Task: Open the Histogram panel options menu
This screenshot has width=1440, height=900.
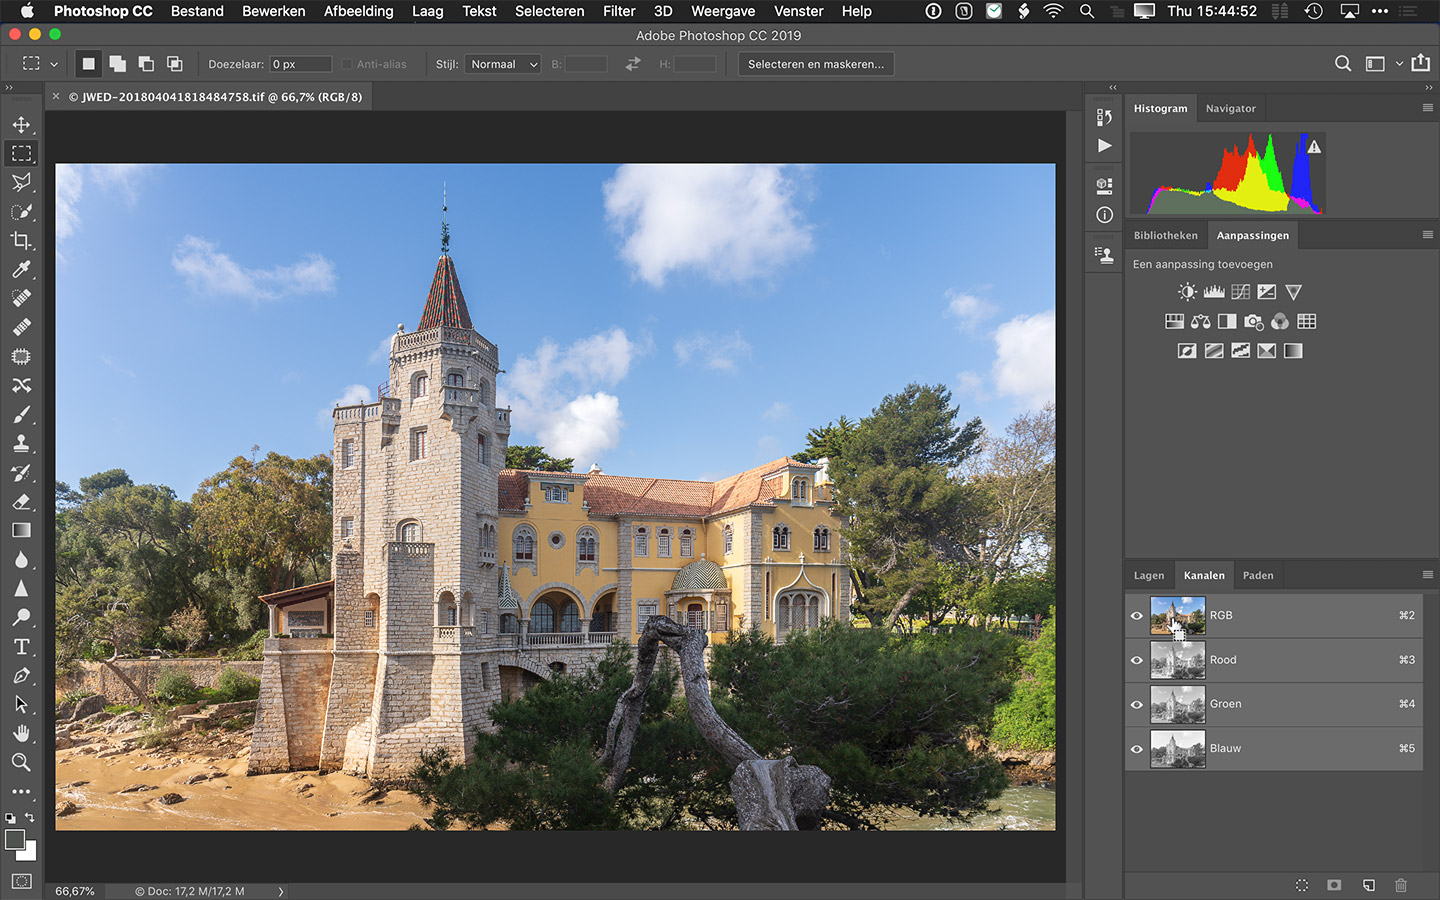Action: [1427, 108]
